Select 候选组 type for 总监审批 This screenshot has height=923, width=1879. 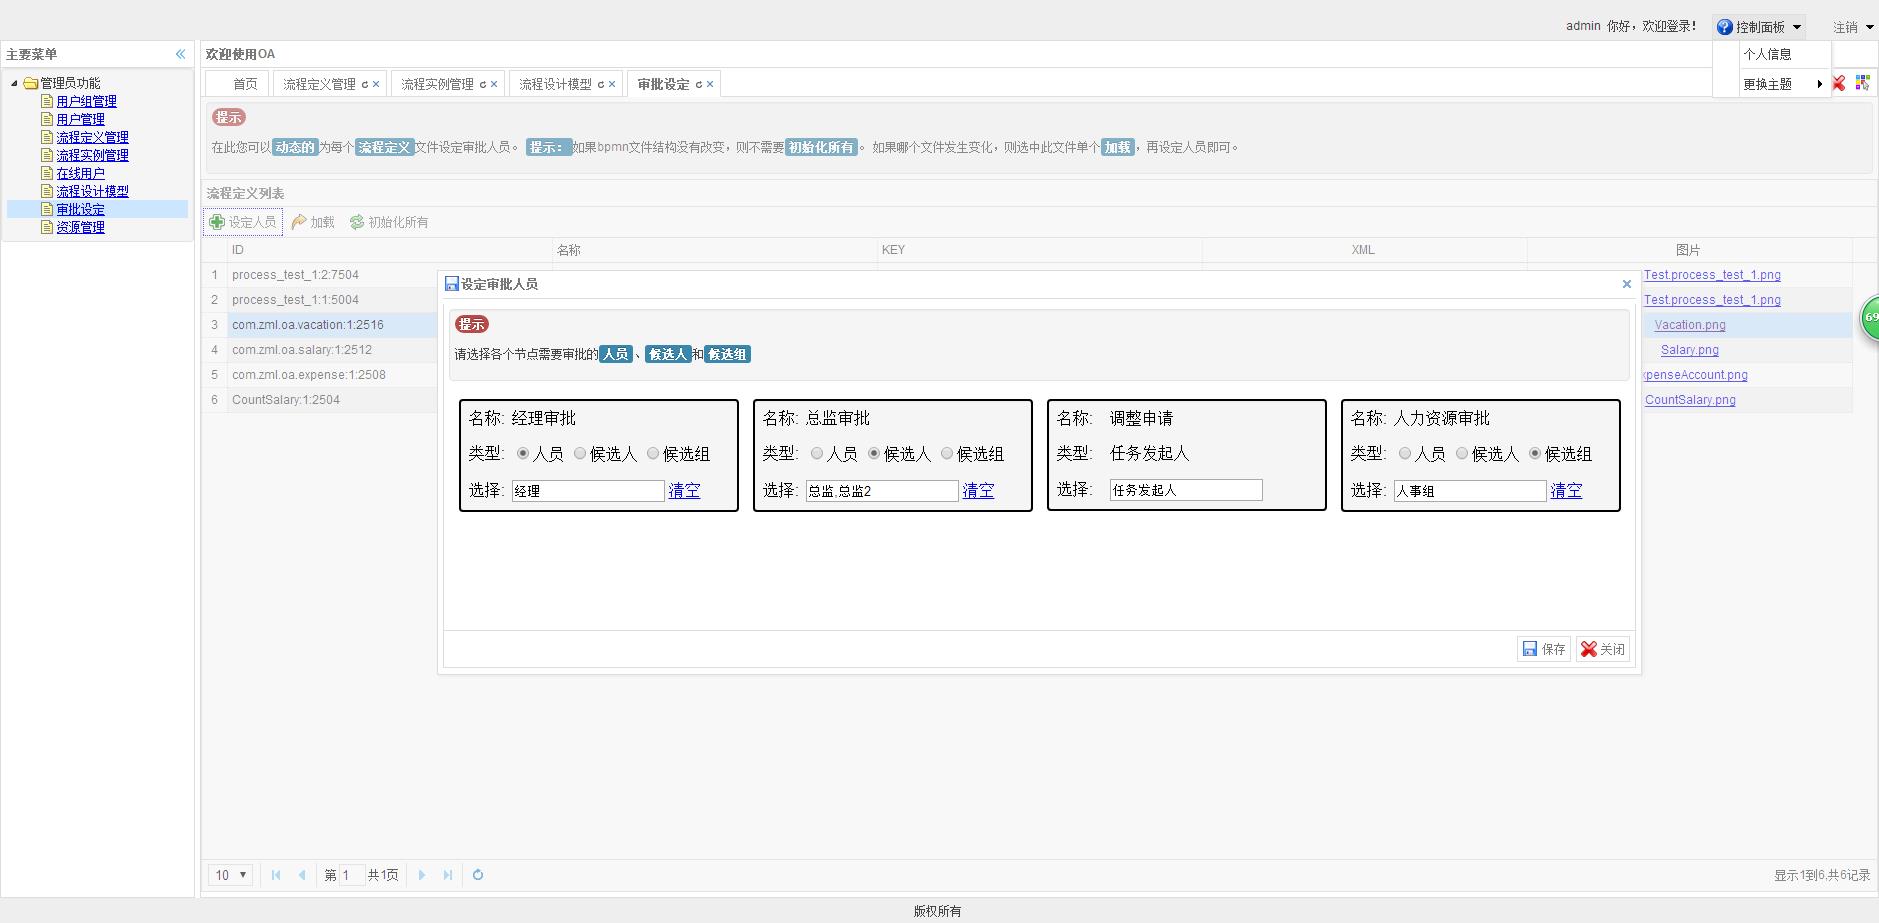coord(947,454)
